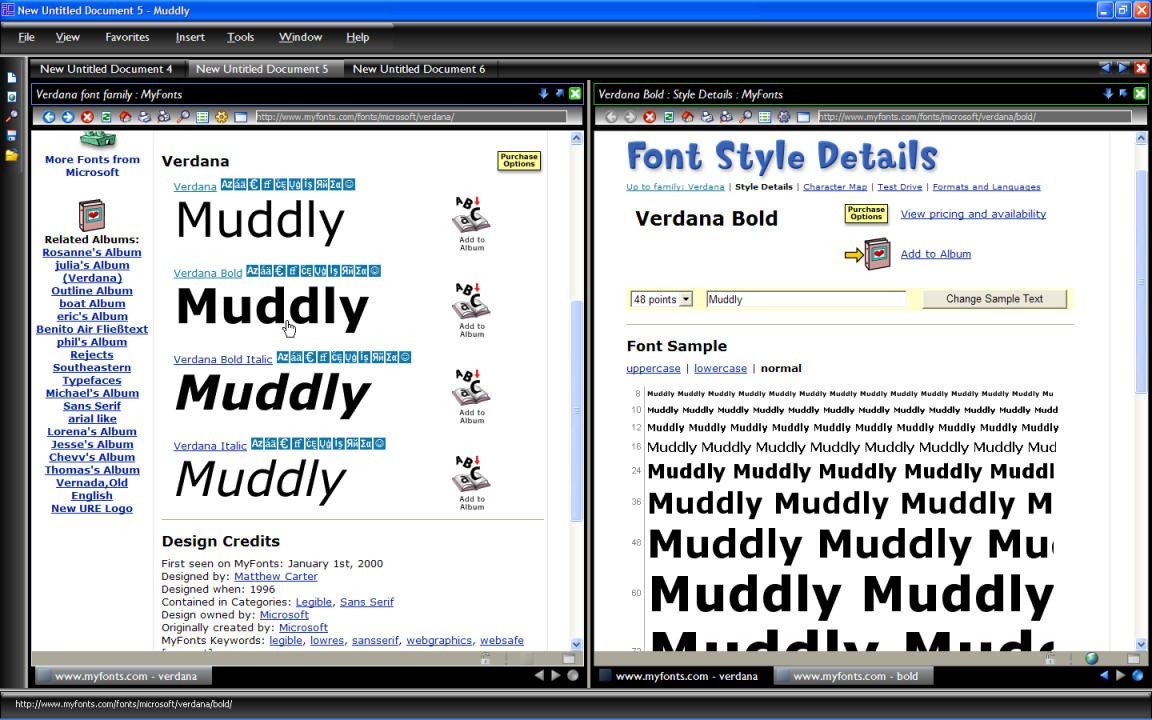This screenshot has width=1152, height=720.
Task: Click the magnifier search icon in the left sidebar
Action: coord(11,116)
